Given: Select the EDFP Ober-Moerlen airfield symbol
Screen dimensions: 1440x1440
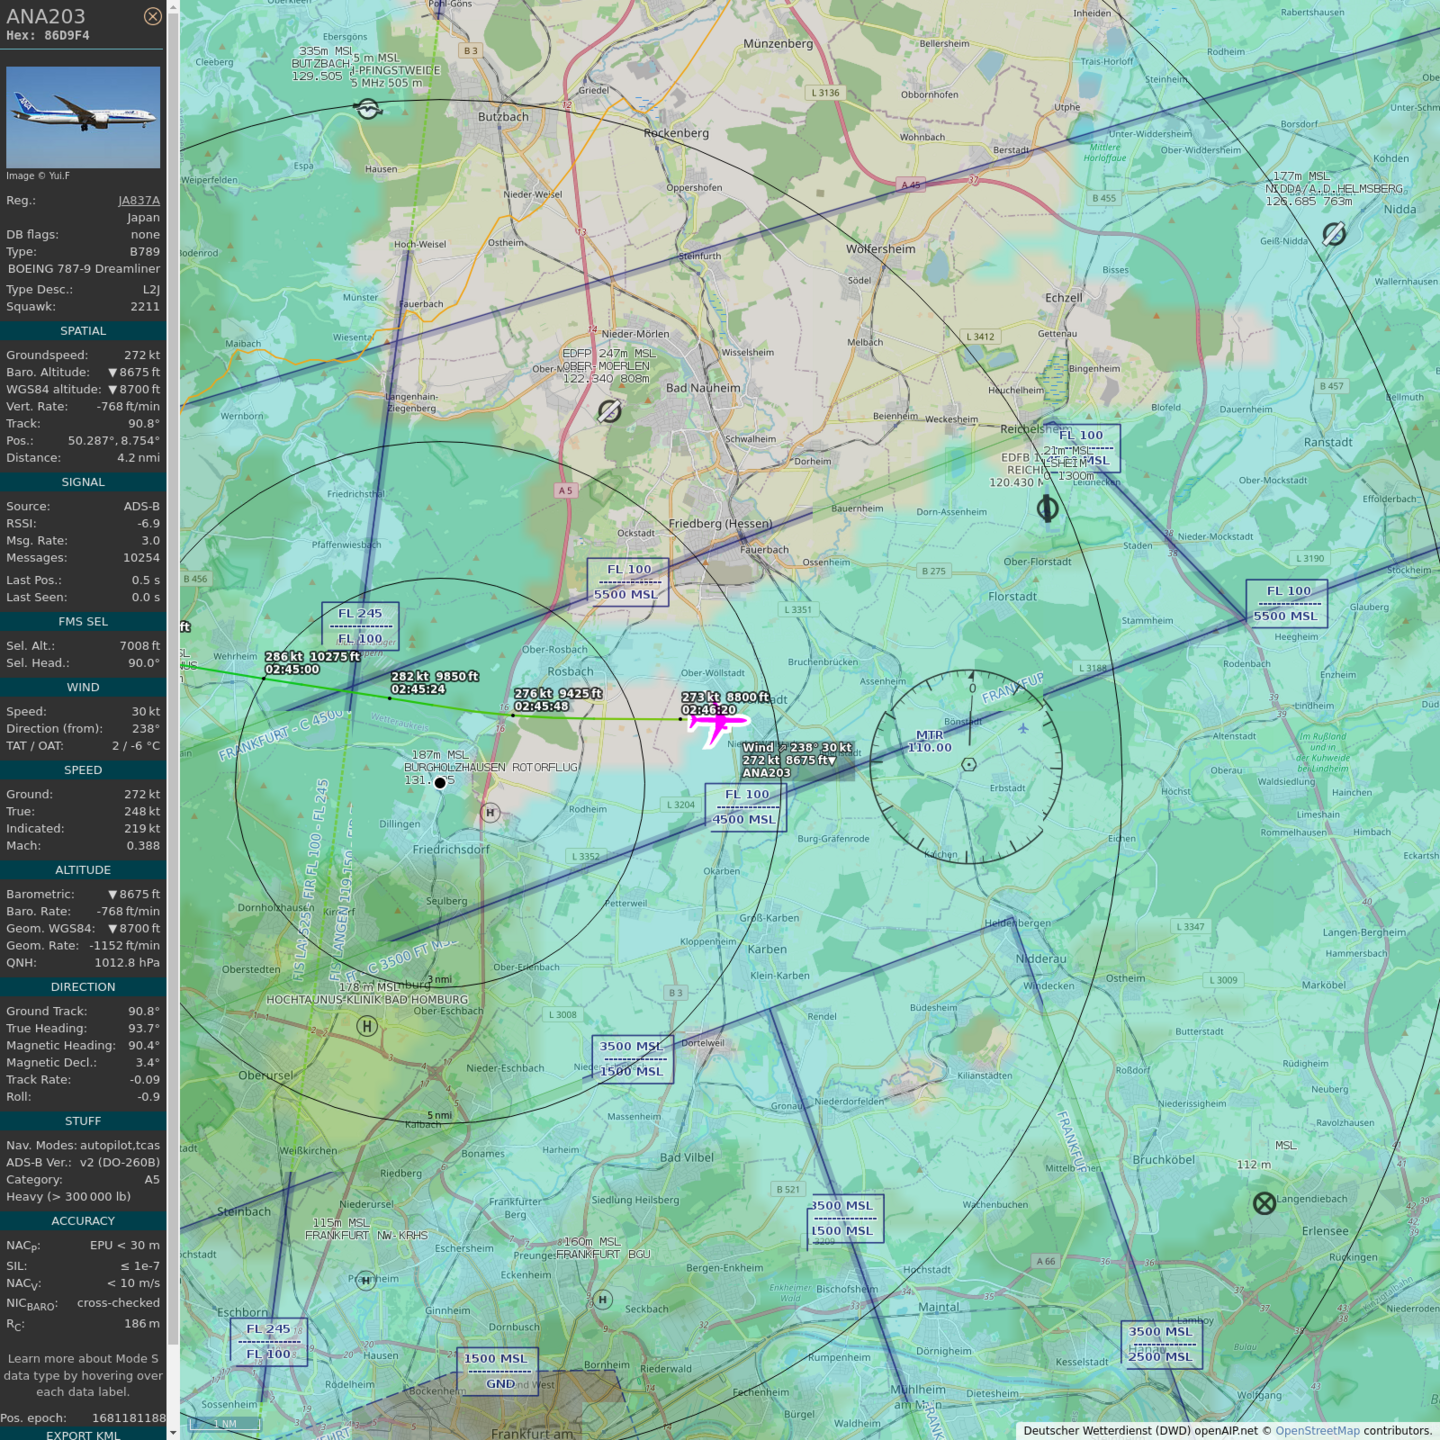Looking at the screenshot, I should (609, 411).
